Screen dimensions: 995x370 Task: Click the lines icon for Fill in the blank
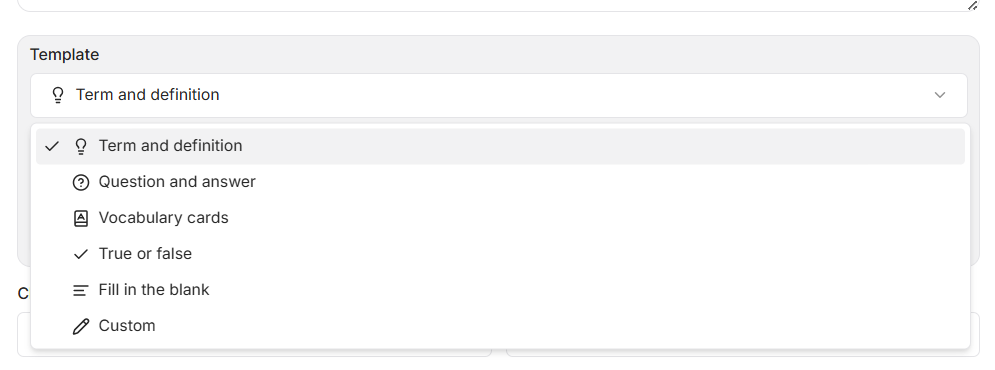81,291
